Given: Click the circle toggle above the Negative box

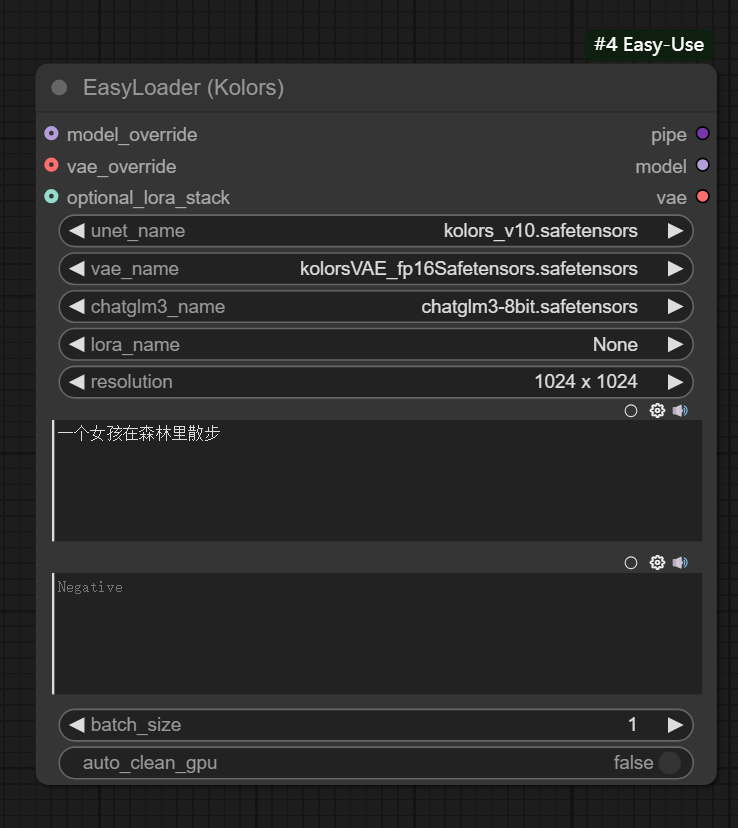Looking at the screenshot, I should click(x=631, y=563).
